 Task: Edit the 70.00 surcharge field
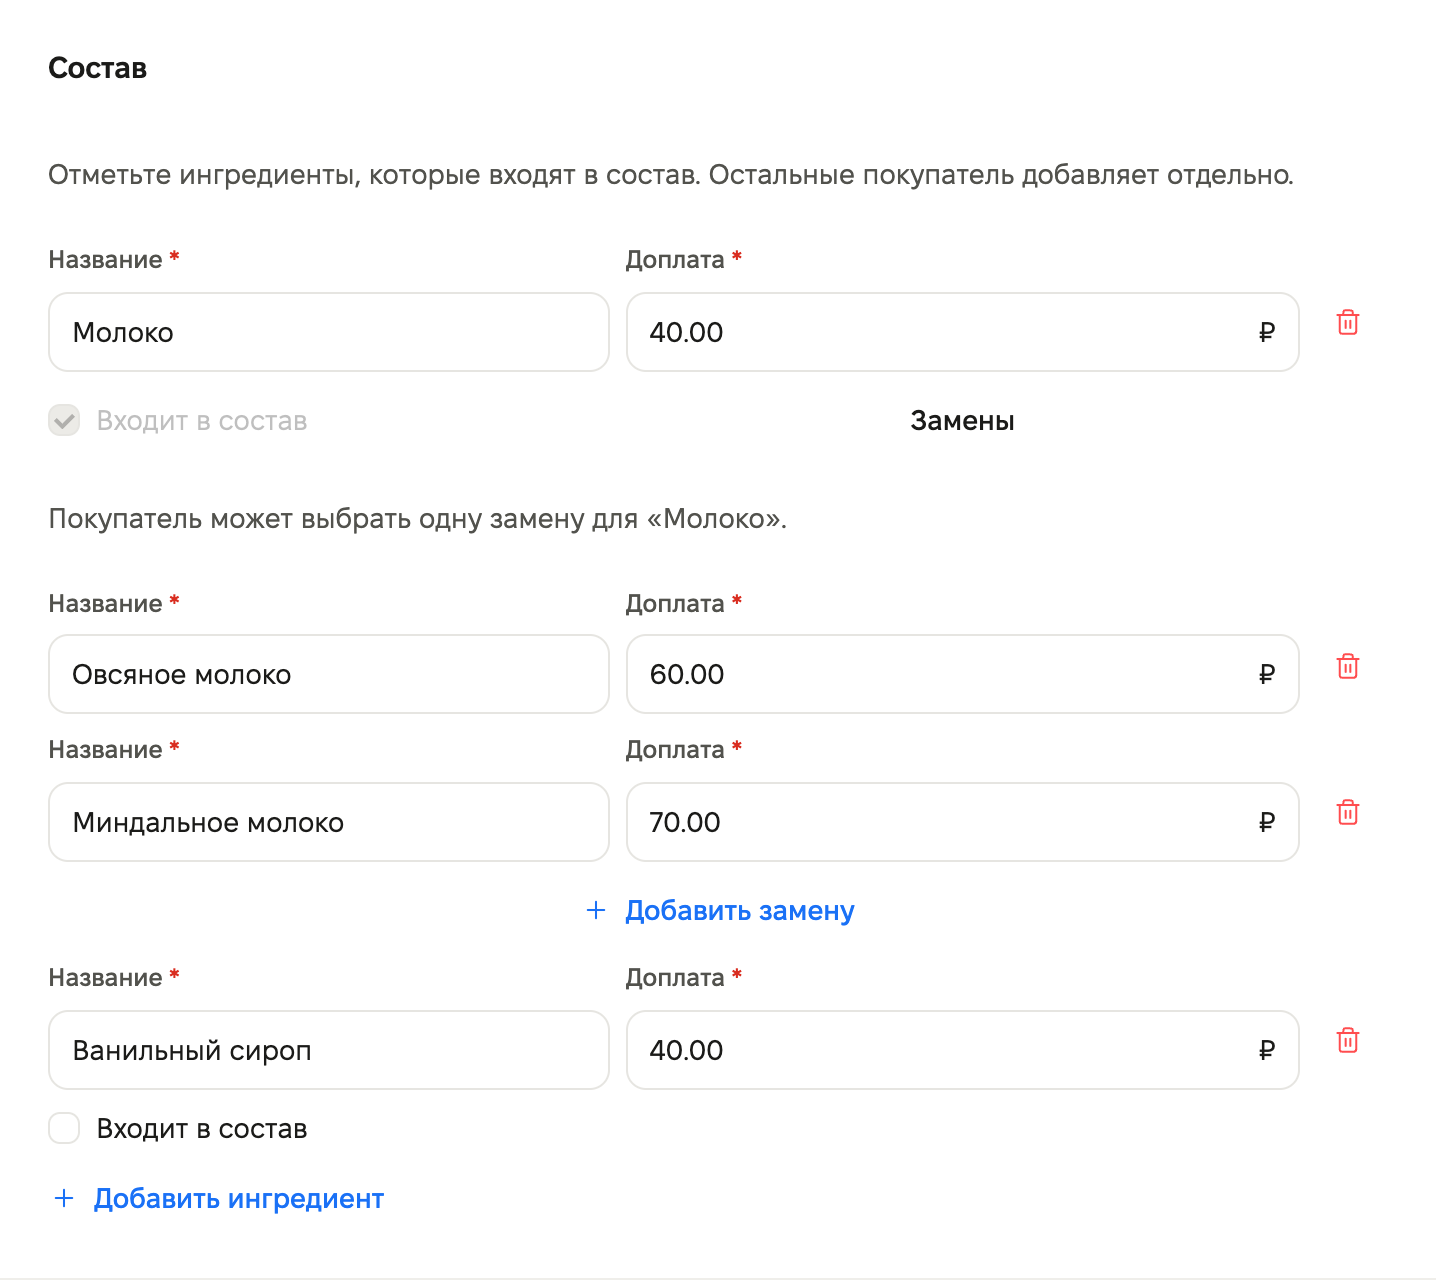962,822
